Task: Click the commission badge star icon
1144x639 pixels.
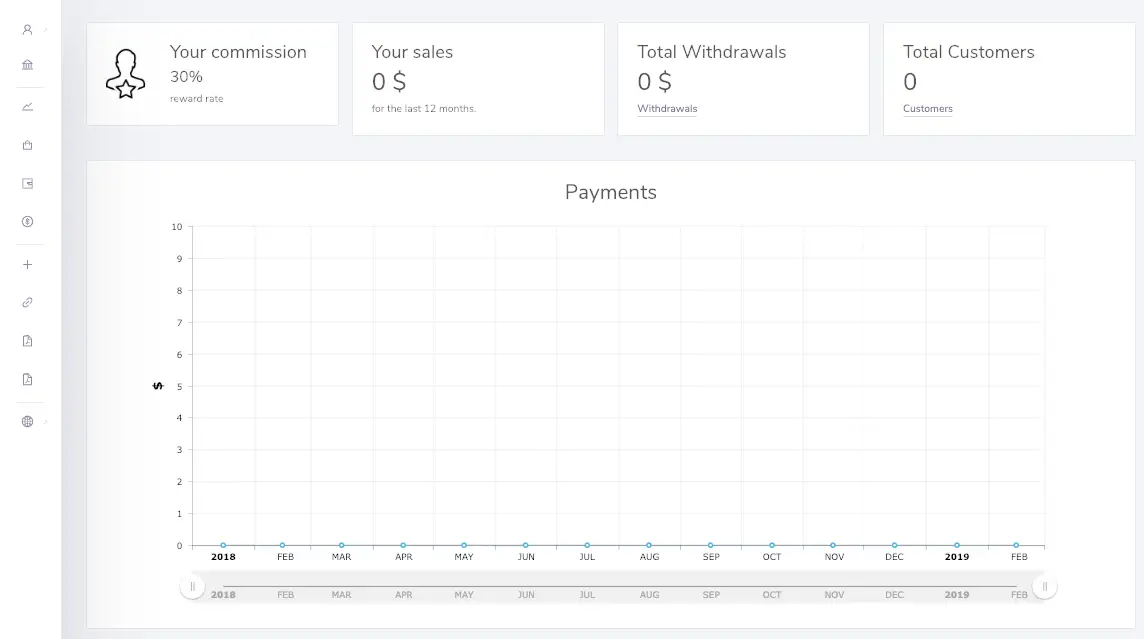Action: pyautogui.click(x=126, y=74)
